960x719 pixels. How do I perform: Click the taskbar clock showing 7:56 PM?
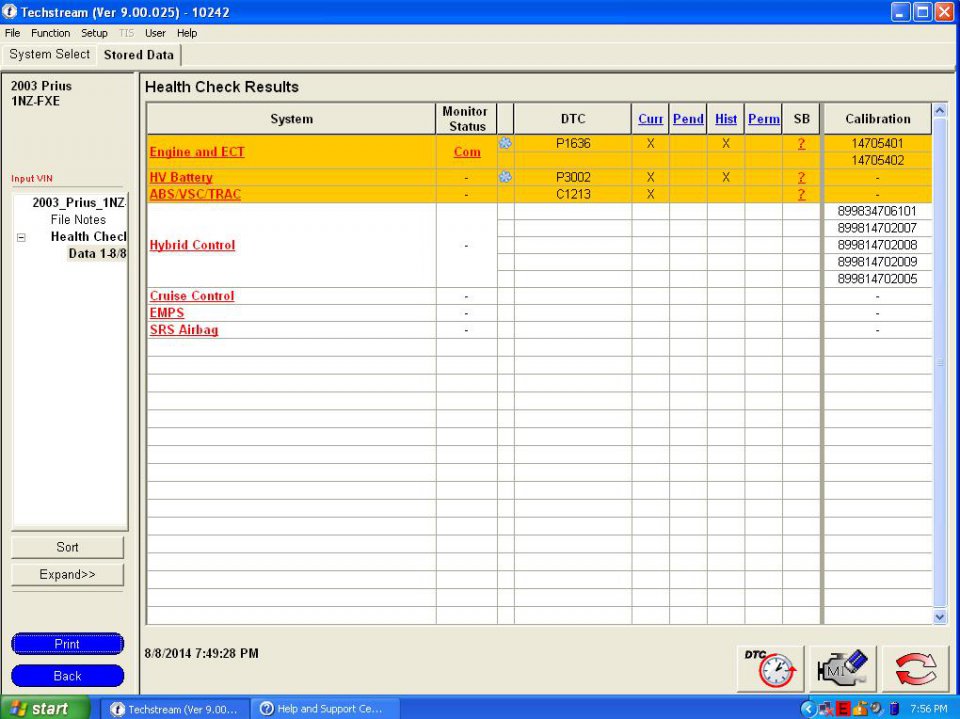click(x=929, y=709)
